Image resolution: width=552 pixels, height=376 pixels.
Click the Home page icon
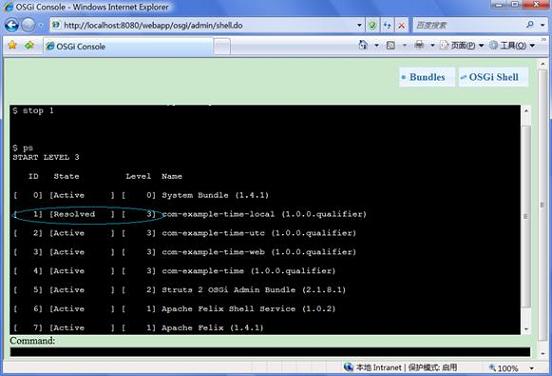(x=363, y=45)
